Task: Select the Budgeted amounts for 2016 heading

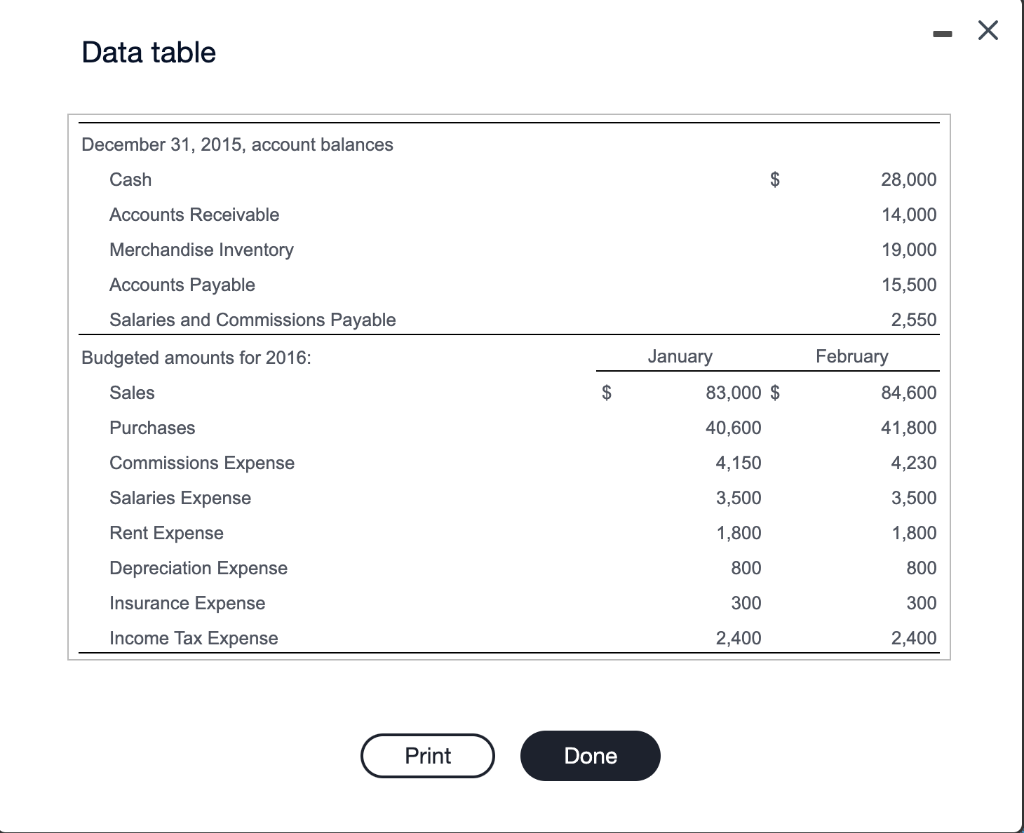Action: click(196, 358)
